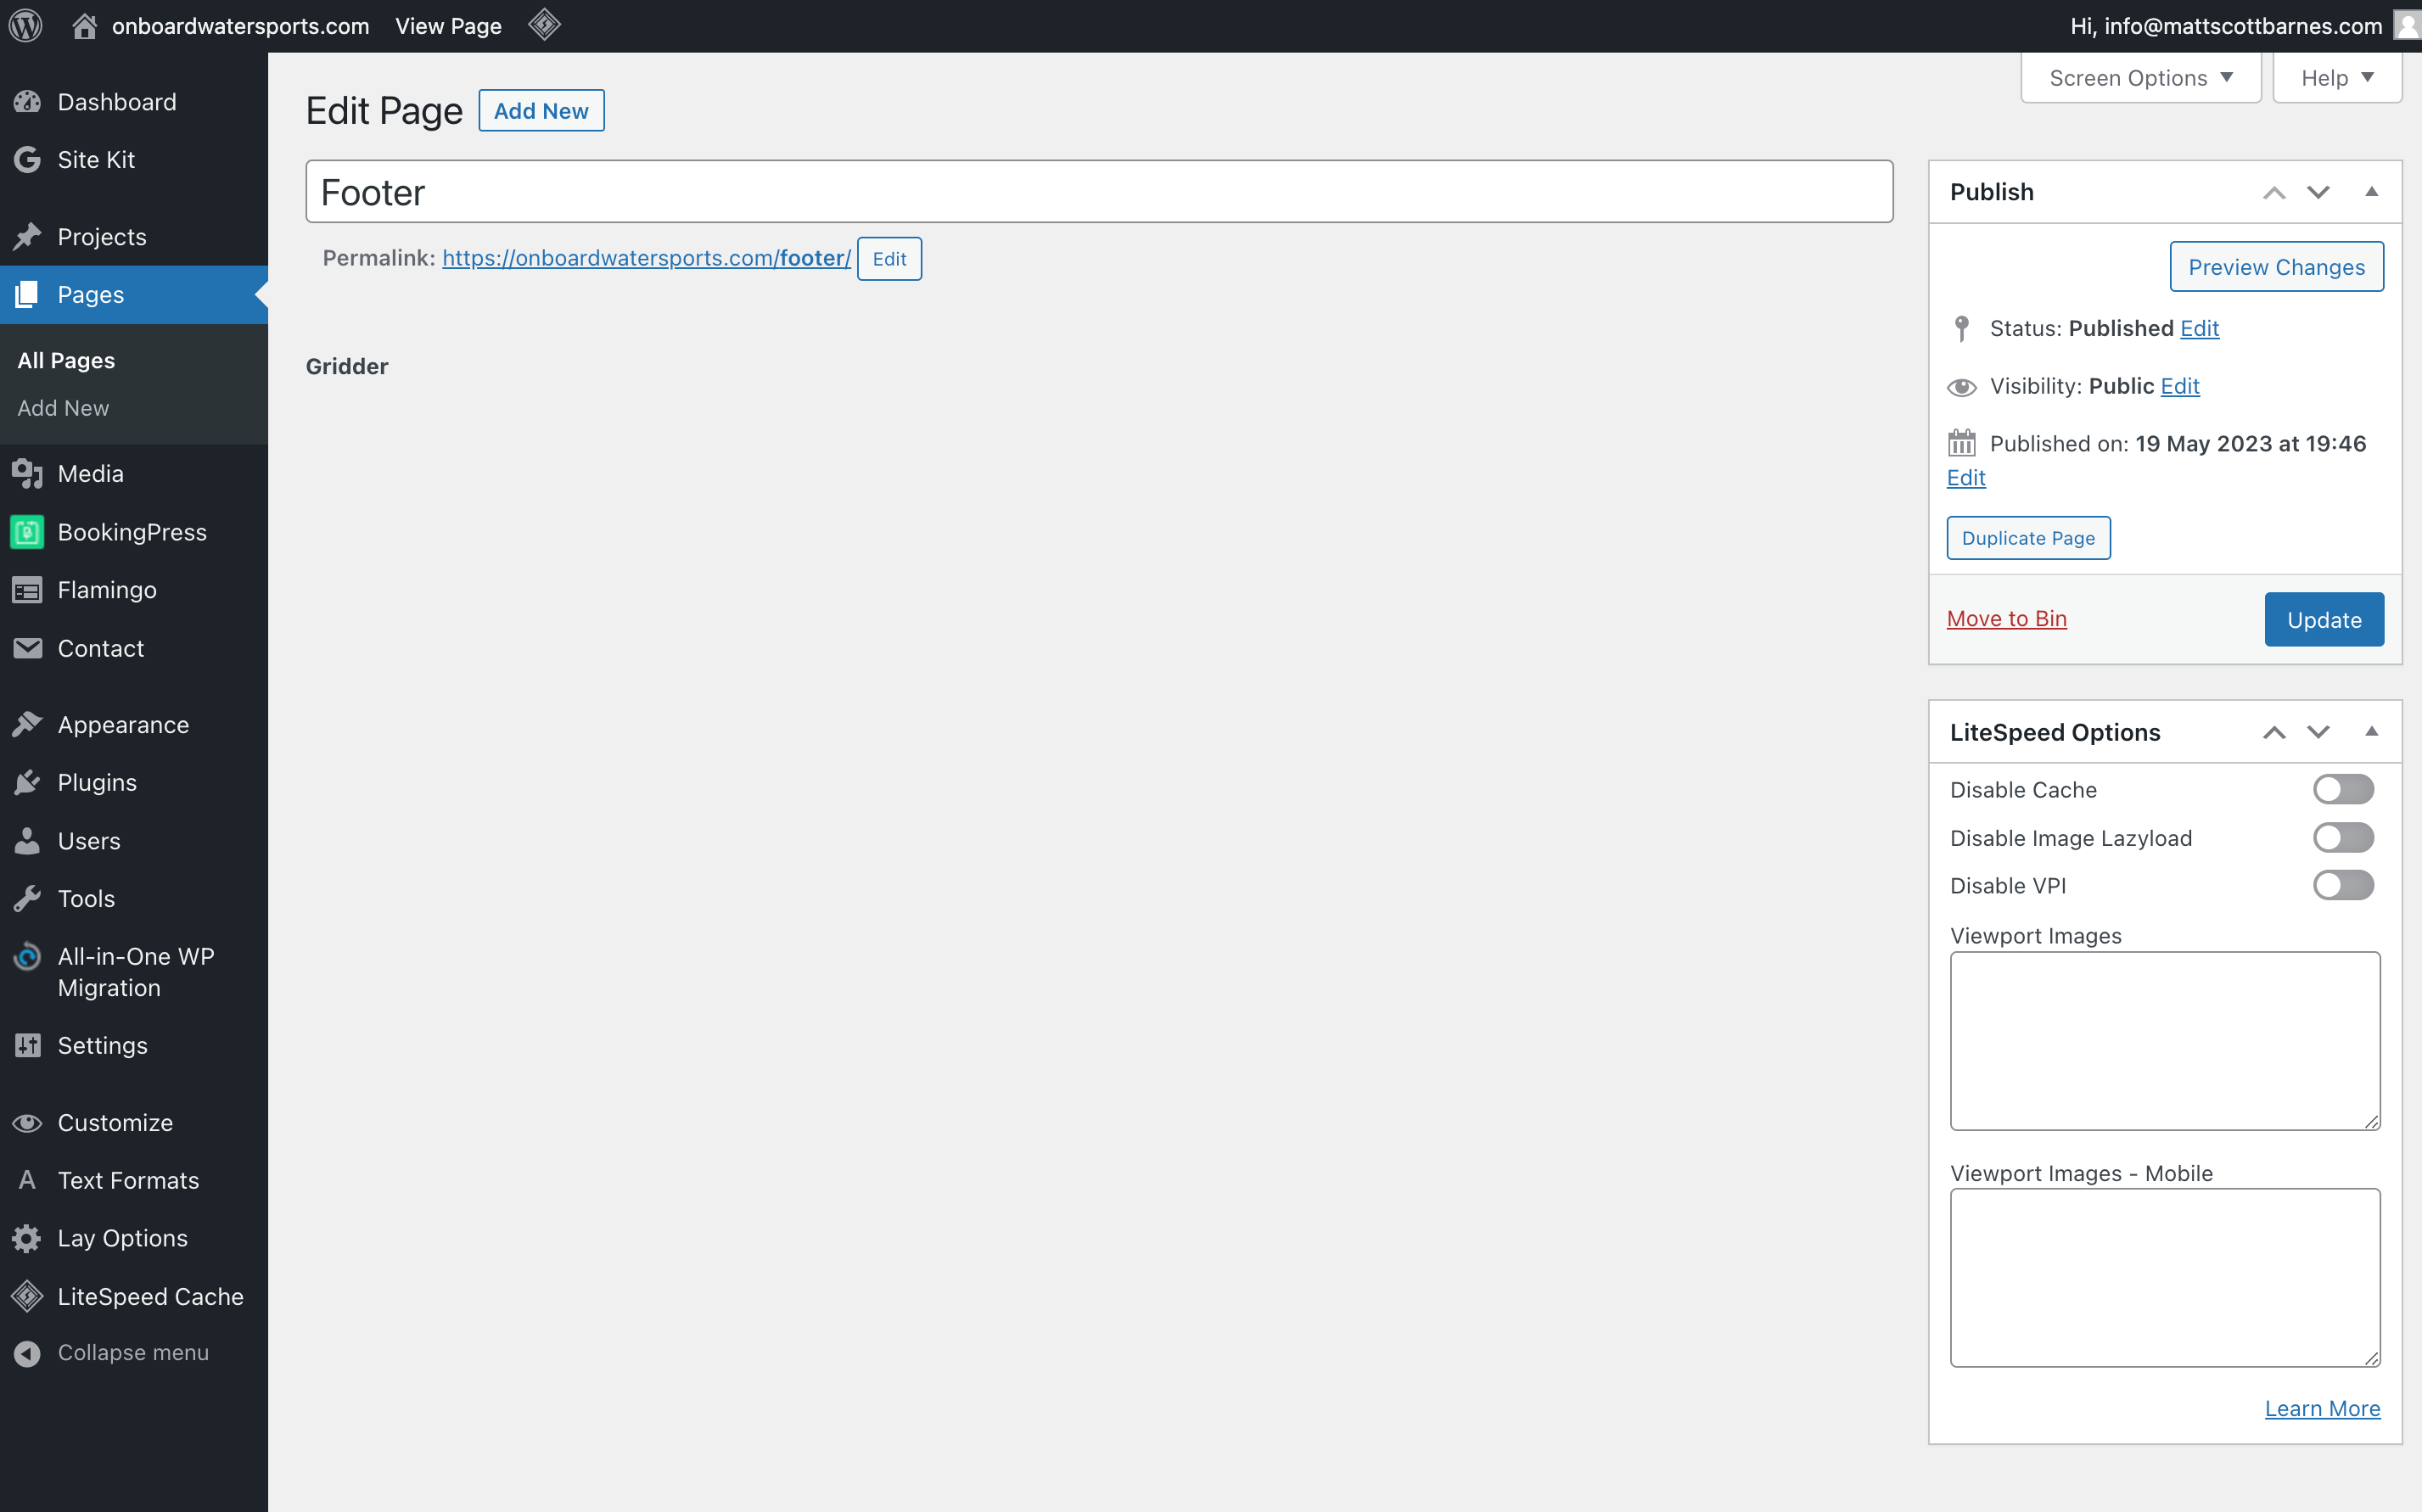Image resolution: width=2422 pixels, height=1512 pixels.
Task: Click the Media library sidebar icon
Action: point(27,474)
